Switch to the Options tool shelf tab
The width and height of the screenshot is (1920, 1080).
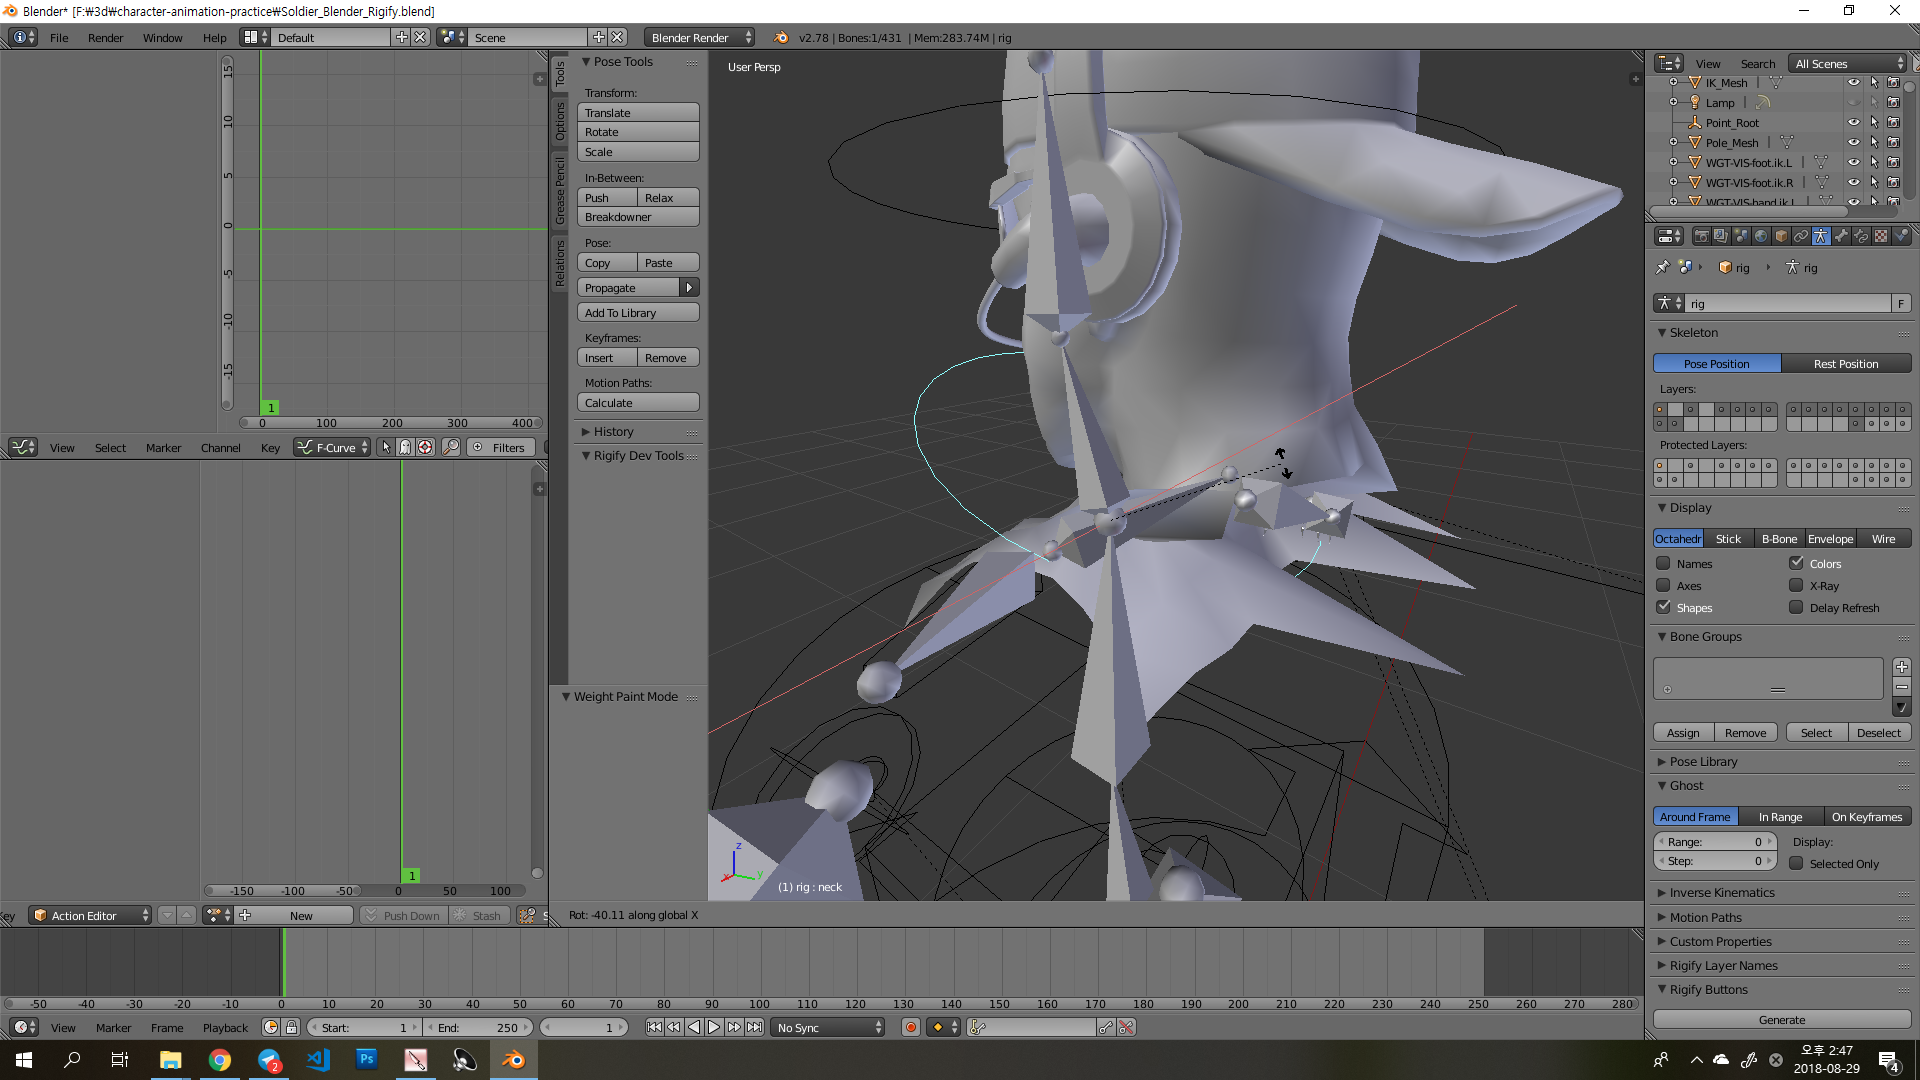pos(560,121)
